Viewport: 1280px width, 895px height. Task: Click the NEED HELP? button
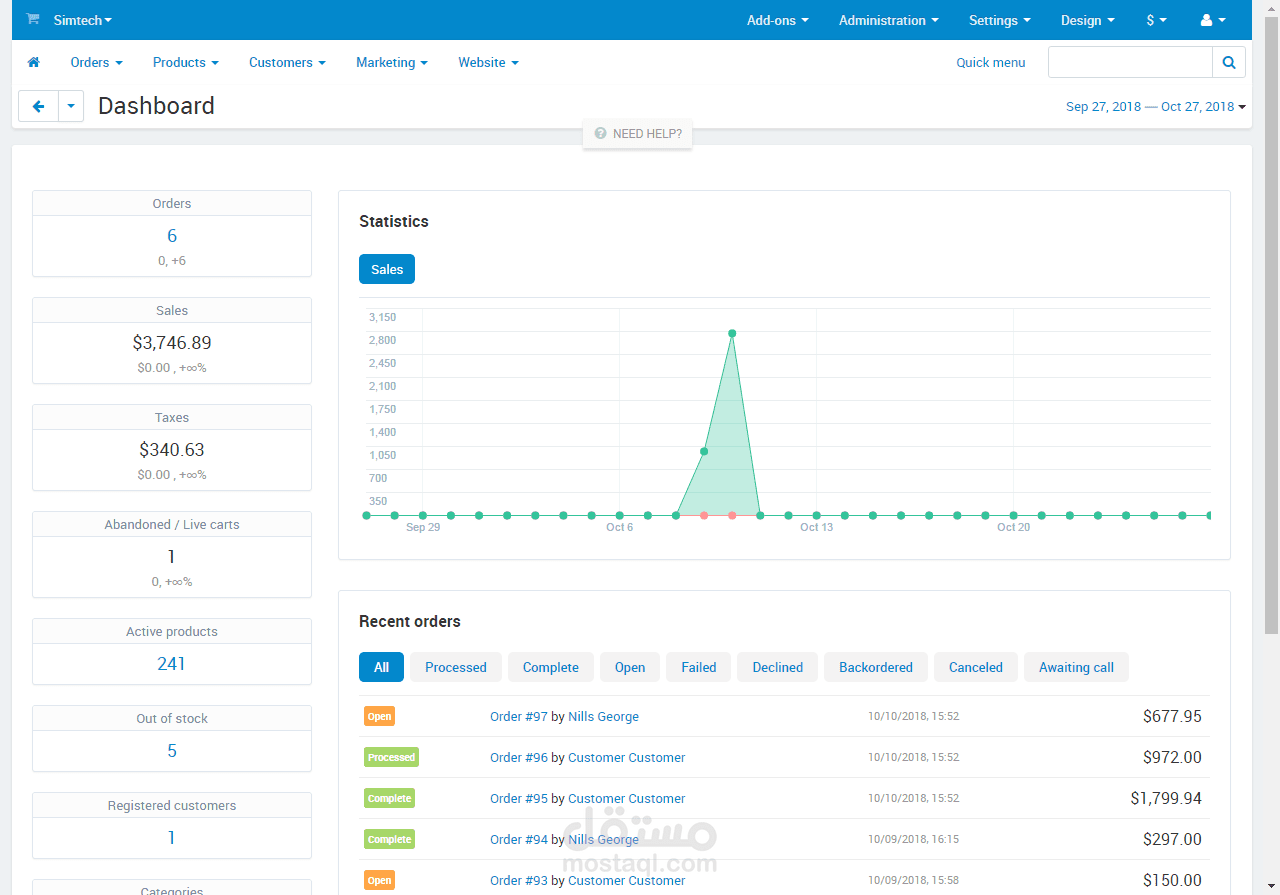tap(638, 133)
